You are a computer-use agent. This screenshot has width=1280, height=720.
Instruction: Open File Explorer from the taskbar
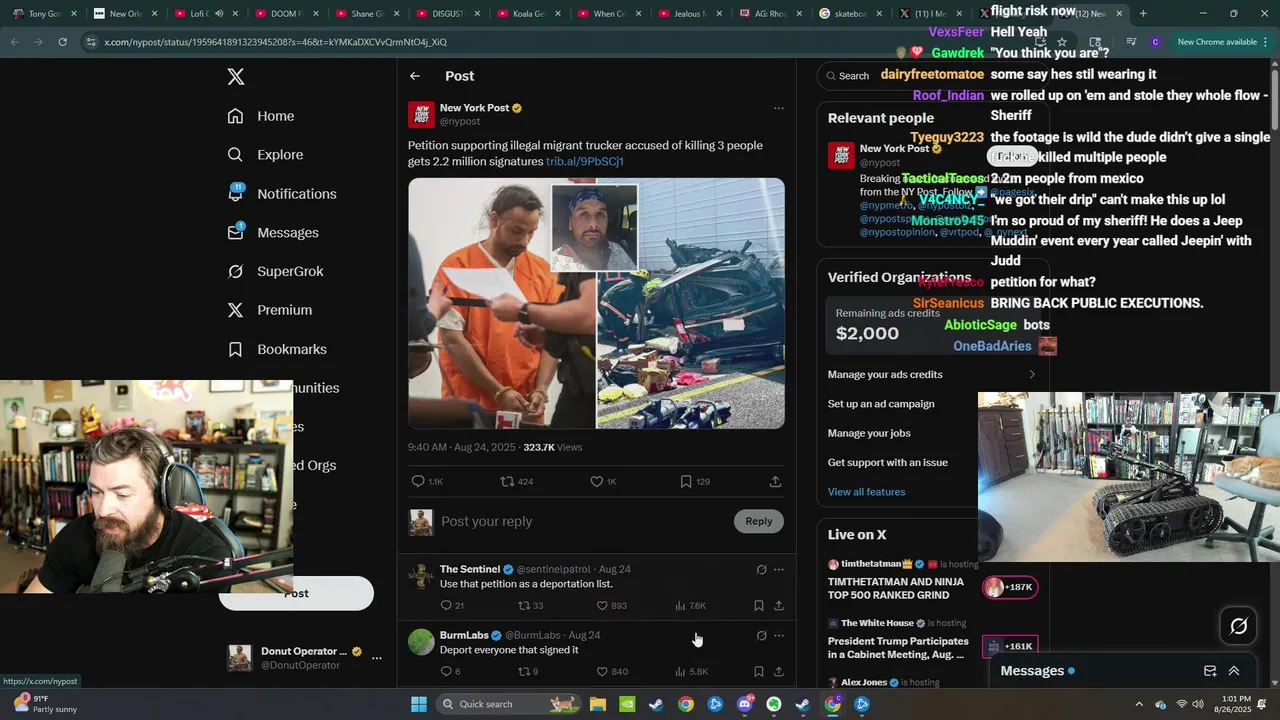(598, 704)
